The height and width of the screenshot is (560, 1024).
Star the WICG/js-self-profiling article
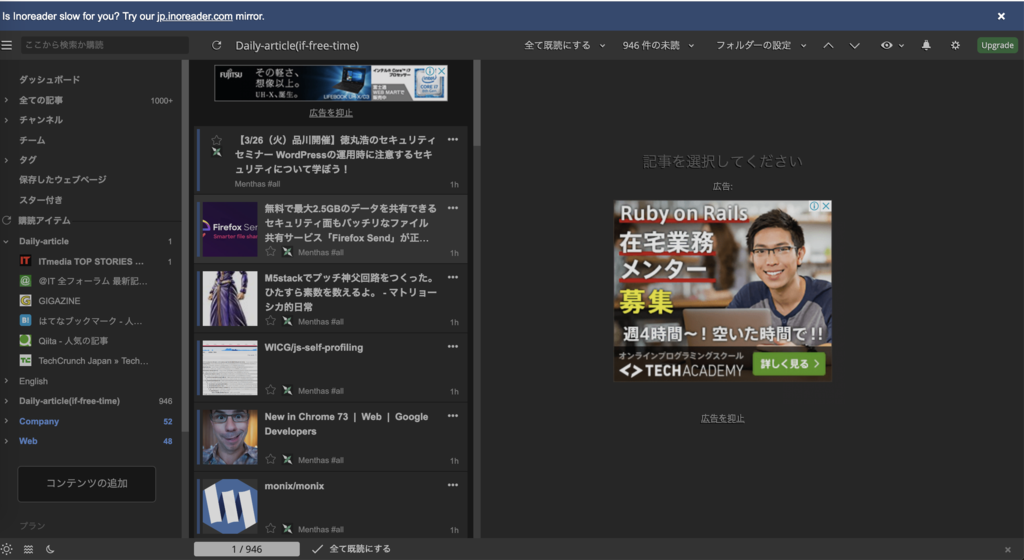click(270, 390)
